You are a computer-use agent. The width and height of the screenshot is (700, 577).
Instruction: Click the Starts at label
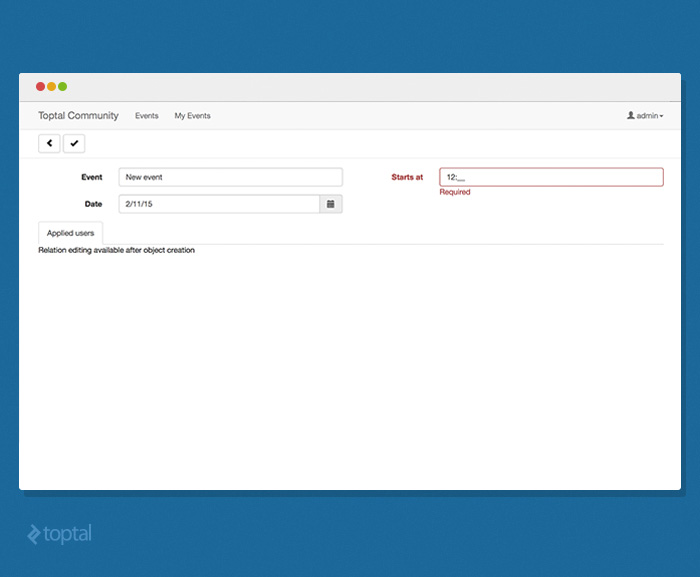[x=406, y=177]
